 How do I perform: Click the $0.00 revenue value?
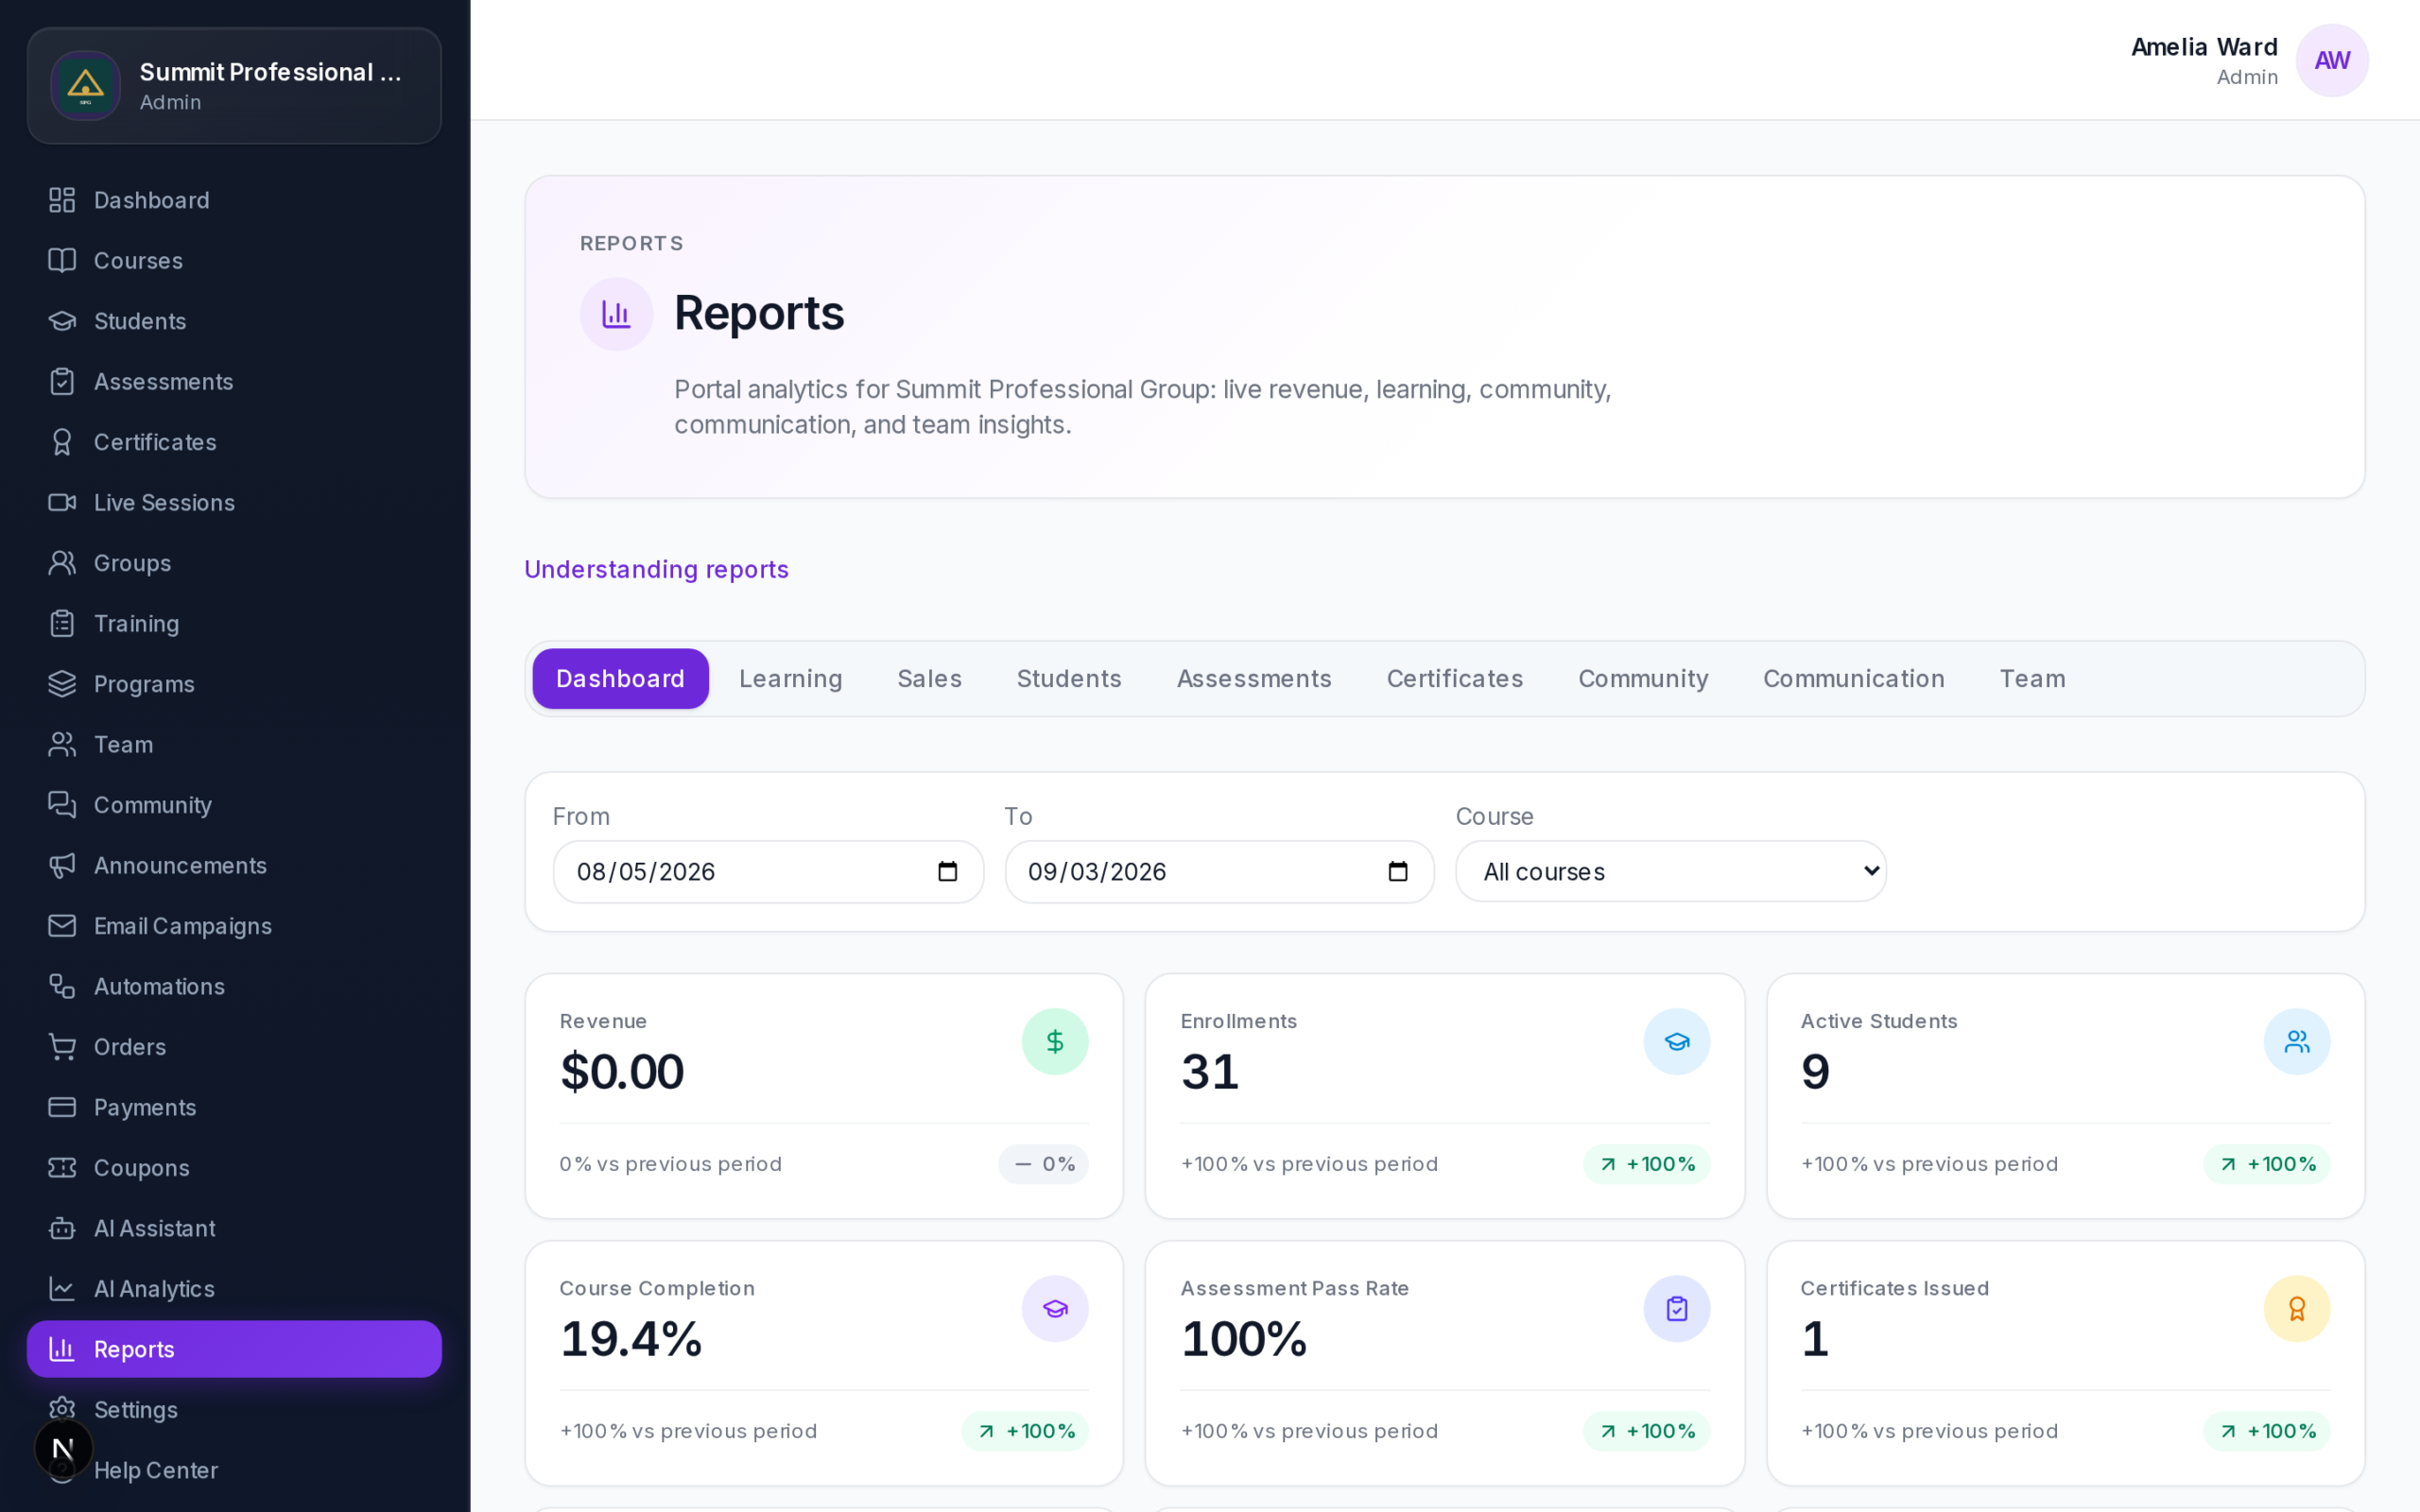pos(622,1072)
